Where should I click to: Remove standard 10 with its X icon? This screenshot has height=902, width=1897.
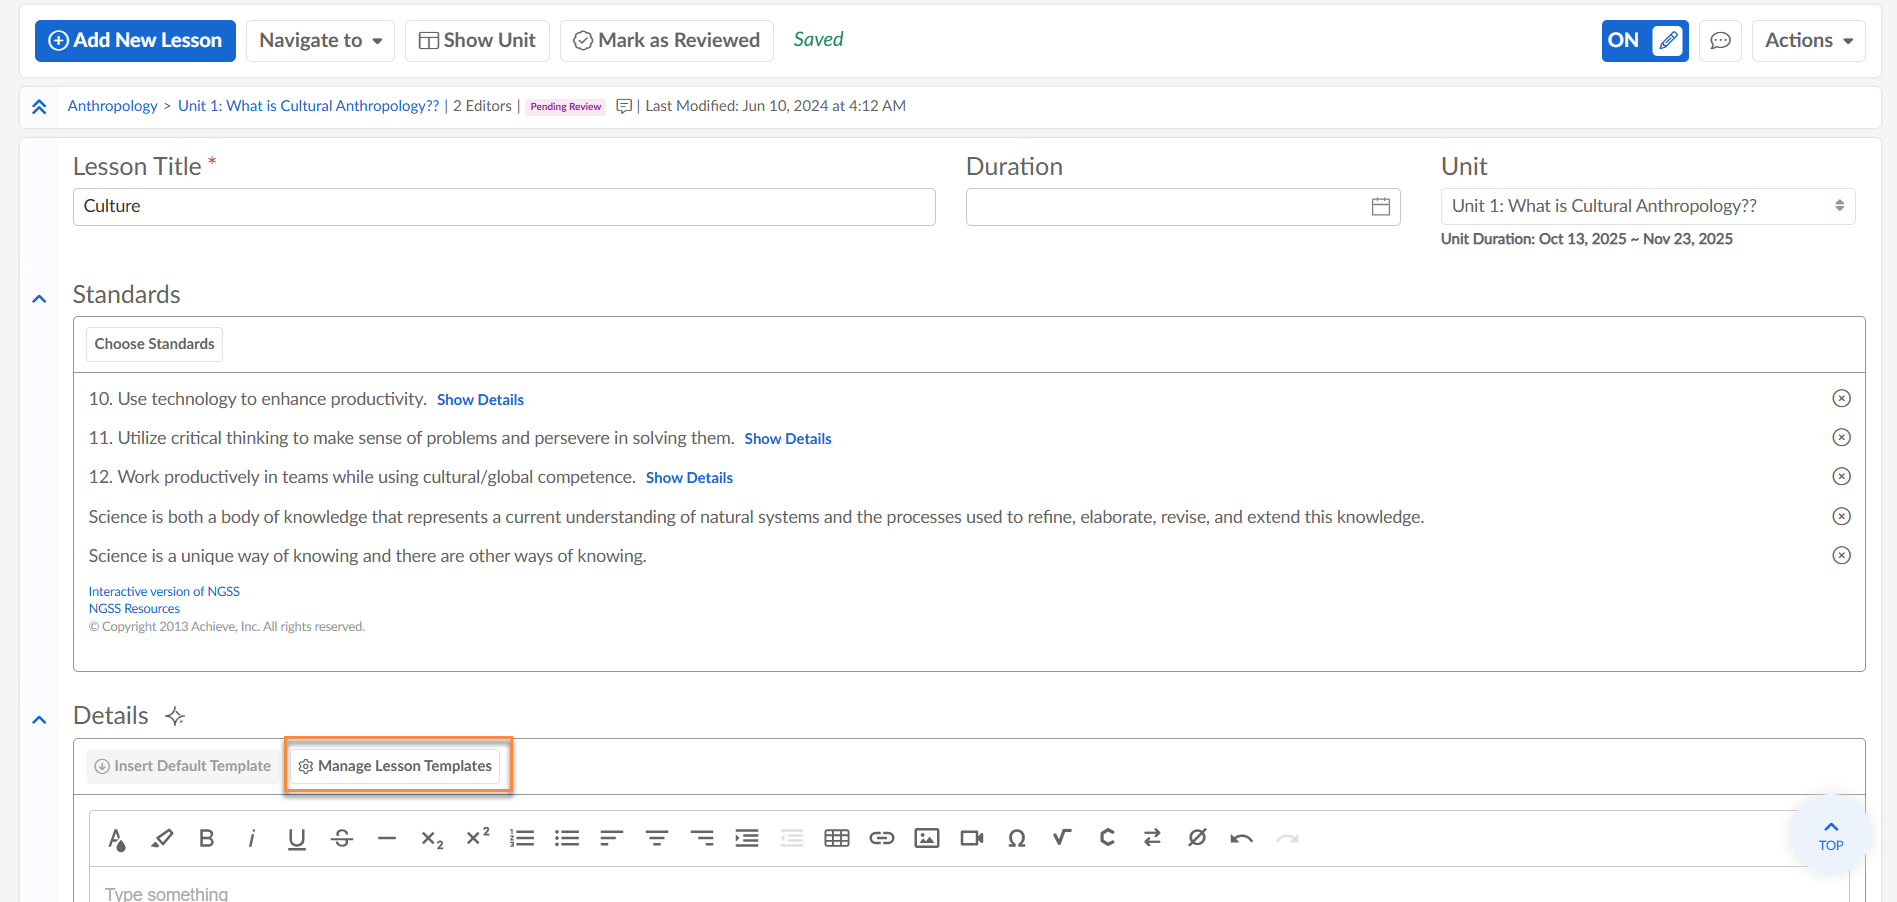point(1840,398)
